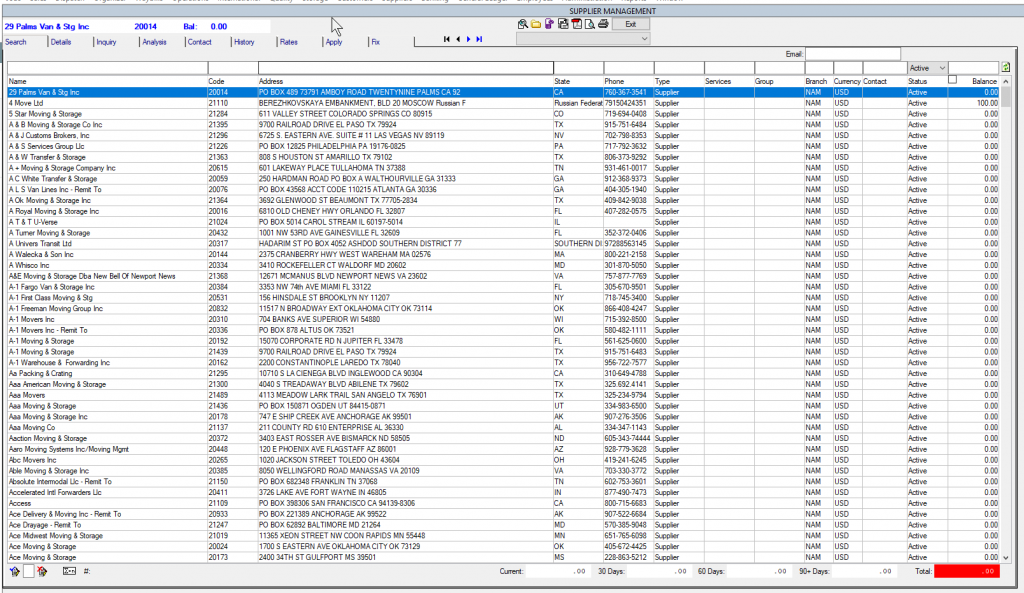Sort by the Status column header
Screen dimensions: 1024x593
tap(918, 82)
